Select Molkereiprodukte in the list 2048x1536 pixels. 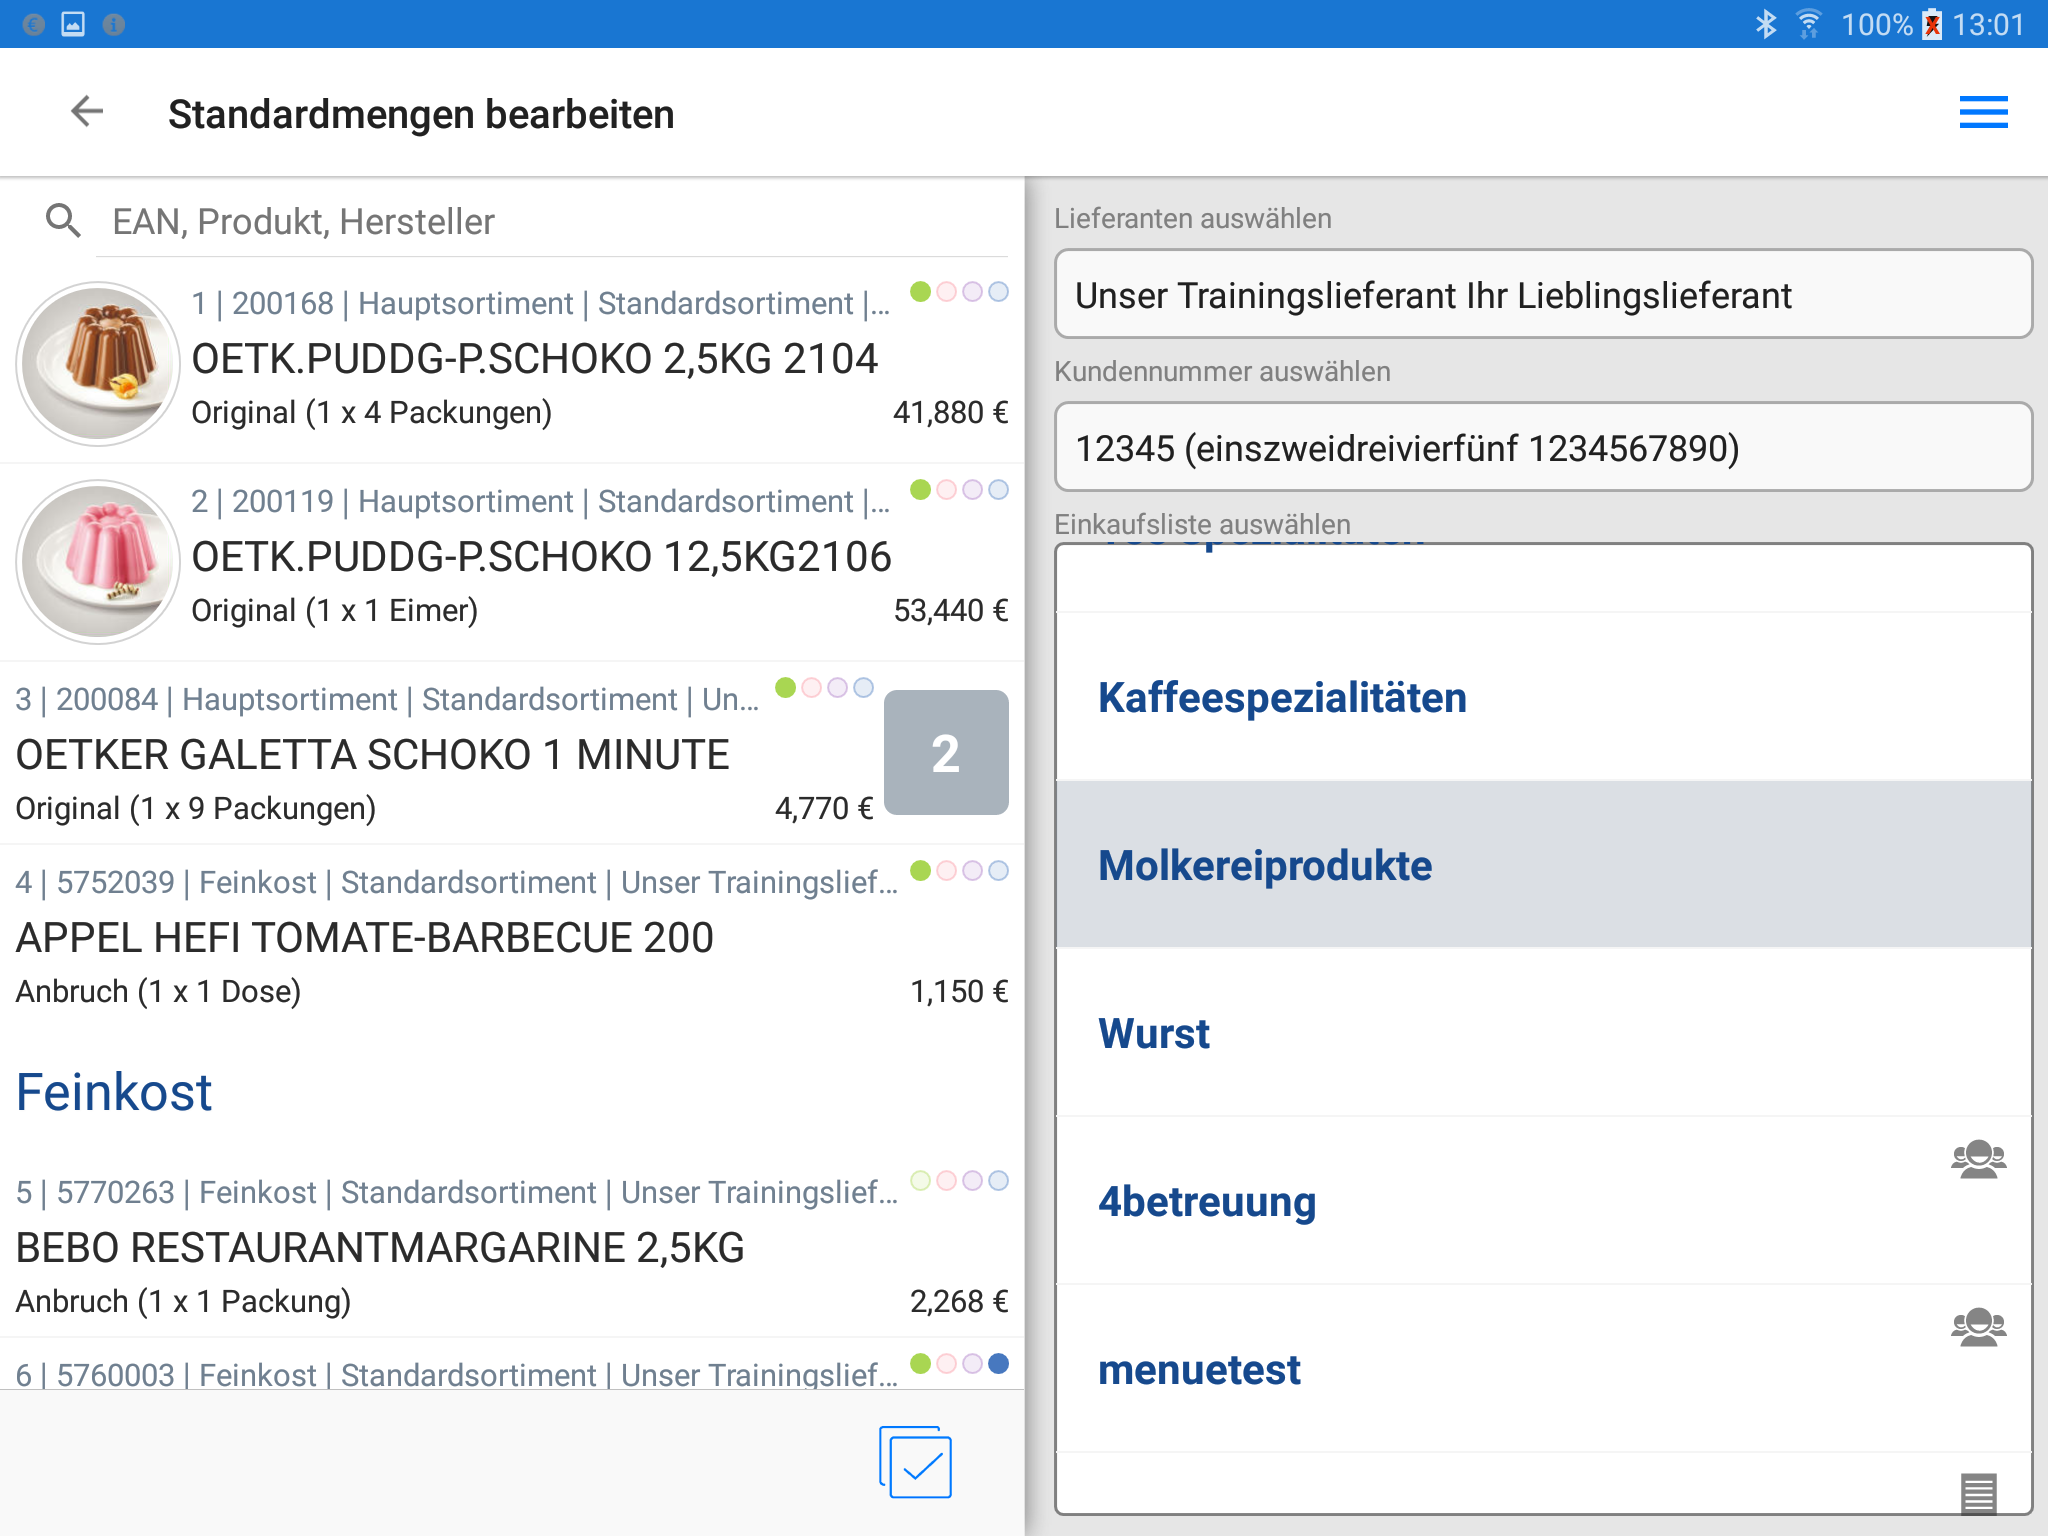[1265, 866]
